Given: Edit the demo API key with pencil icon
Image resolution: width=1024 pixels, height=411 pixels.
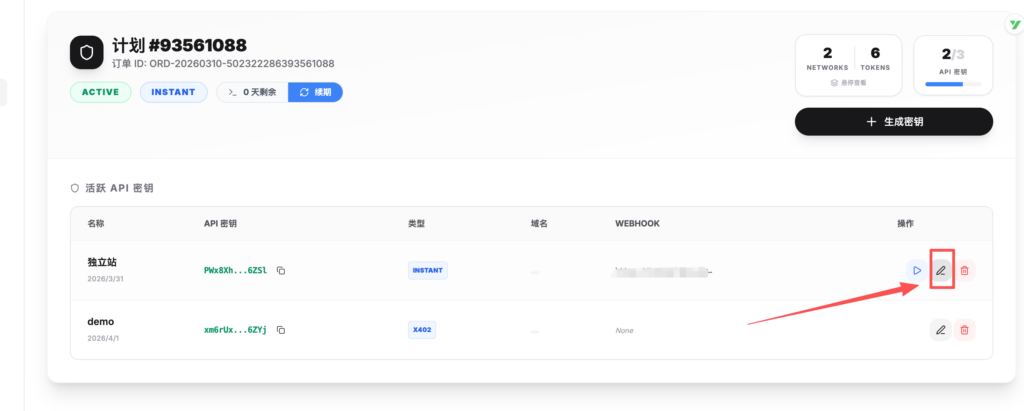Looking at the screenshot, I should click(x=940, y=329).
